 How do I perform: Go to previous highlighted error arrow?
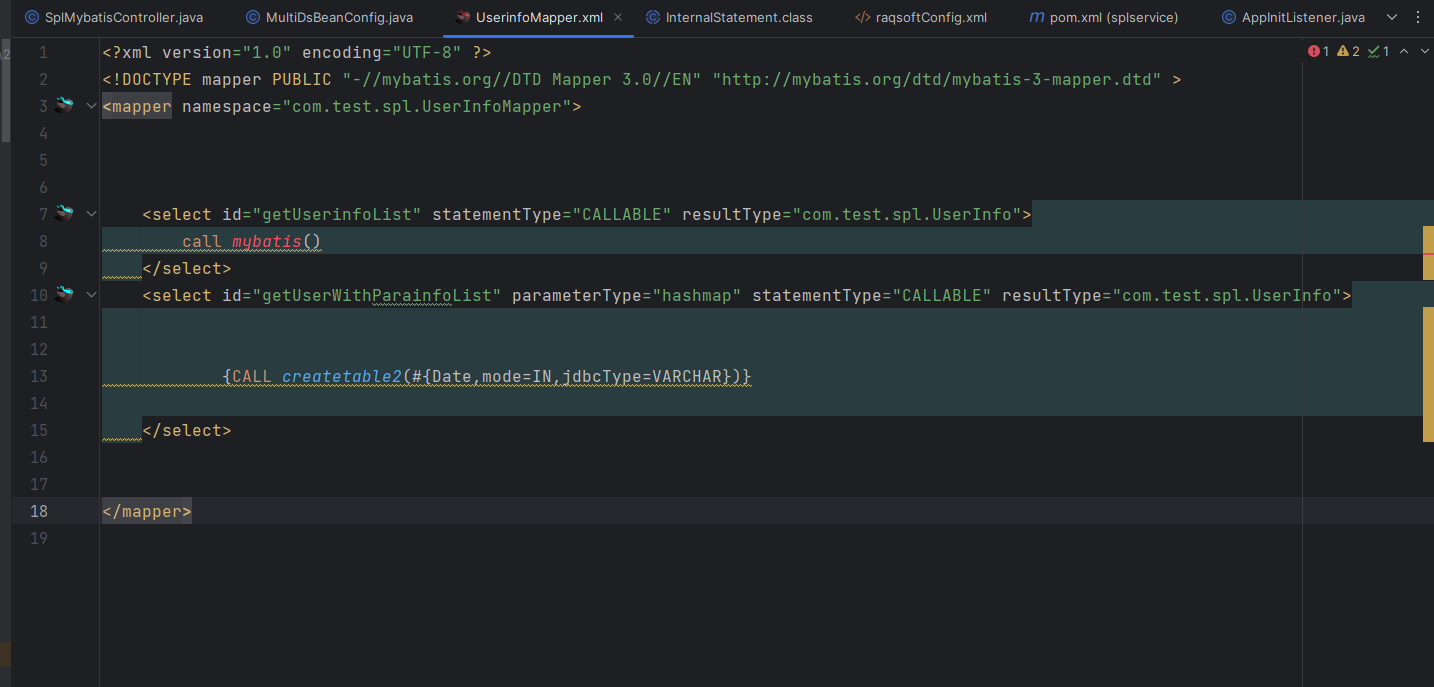tap(1404, 51)
